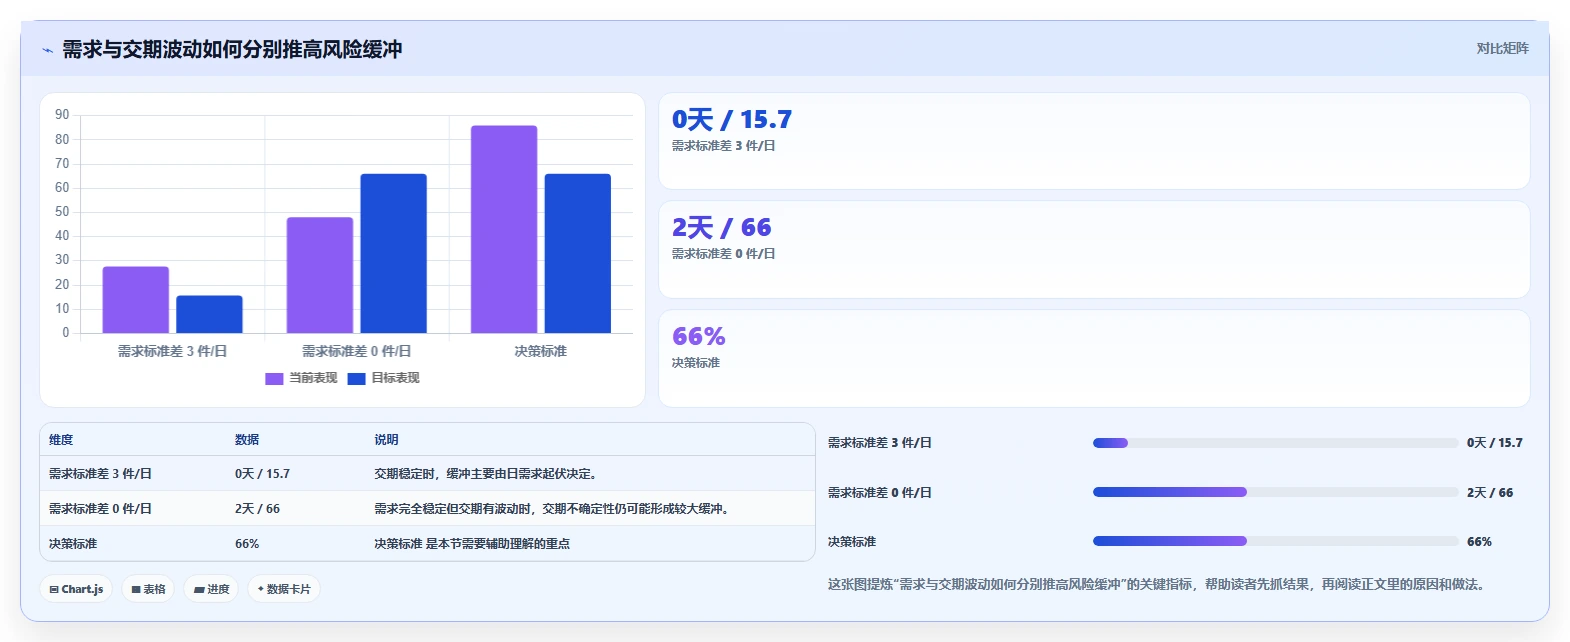Click x-axis label 需求标准差 3 件/日 under the chart
Viewport: 1570px width, 642px height.
tap(172, 352)
